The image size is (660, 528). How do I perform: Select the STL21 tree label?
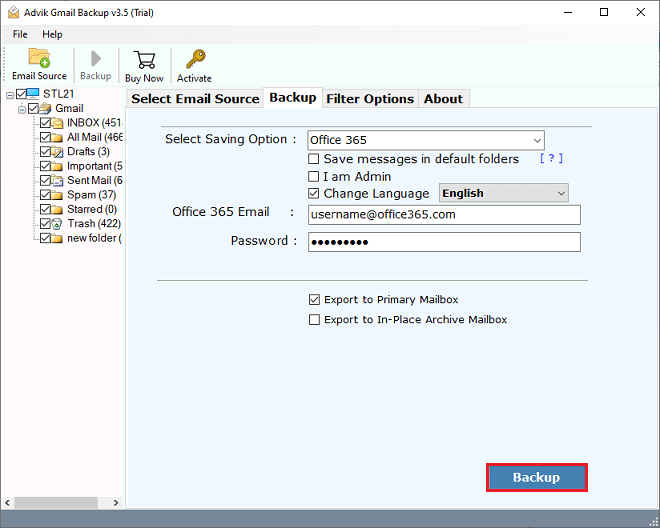[x=59, y=94]
